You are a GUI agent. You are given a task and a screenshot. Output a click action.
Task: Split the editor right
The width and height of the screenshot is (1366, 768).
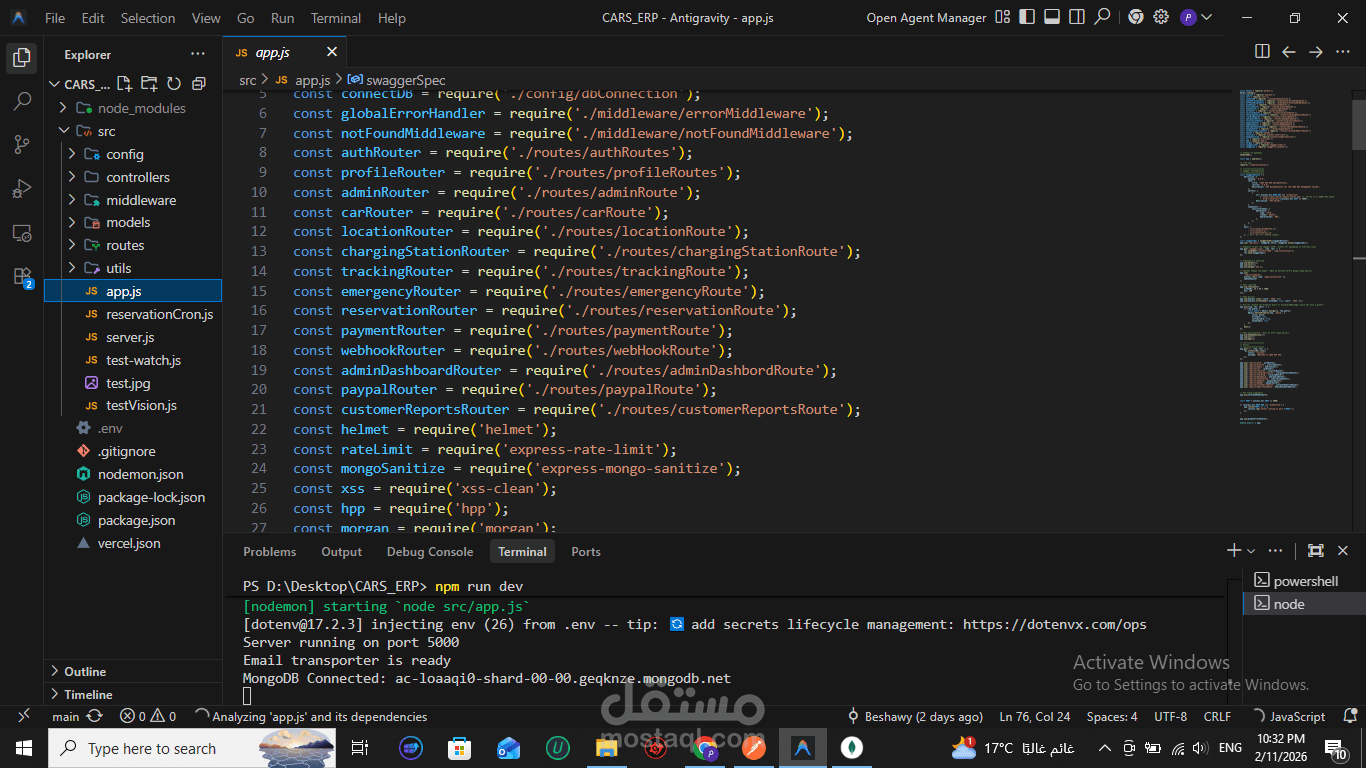click(x=1262, y=52)
